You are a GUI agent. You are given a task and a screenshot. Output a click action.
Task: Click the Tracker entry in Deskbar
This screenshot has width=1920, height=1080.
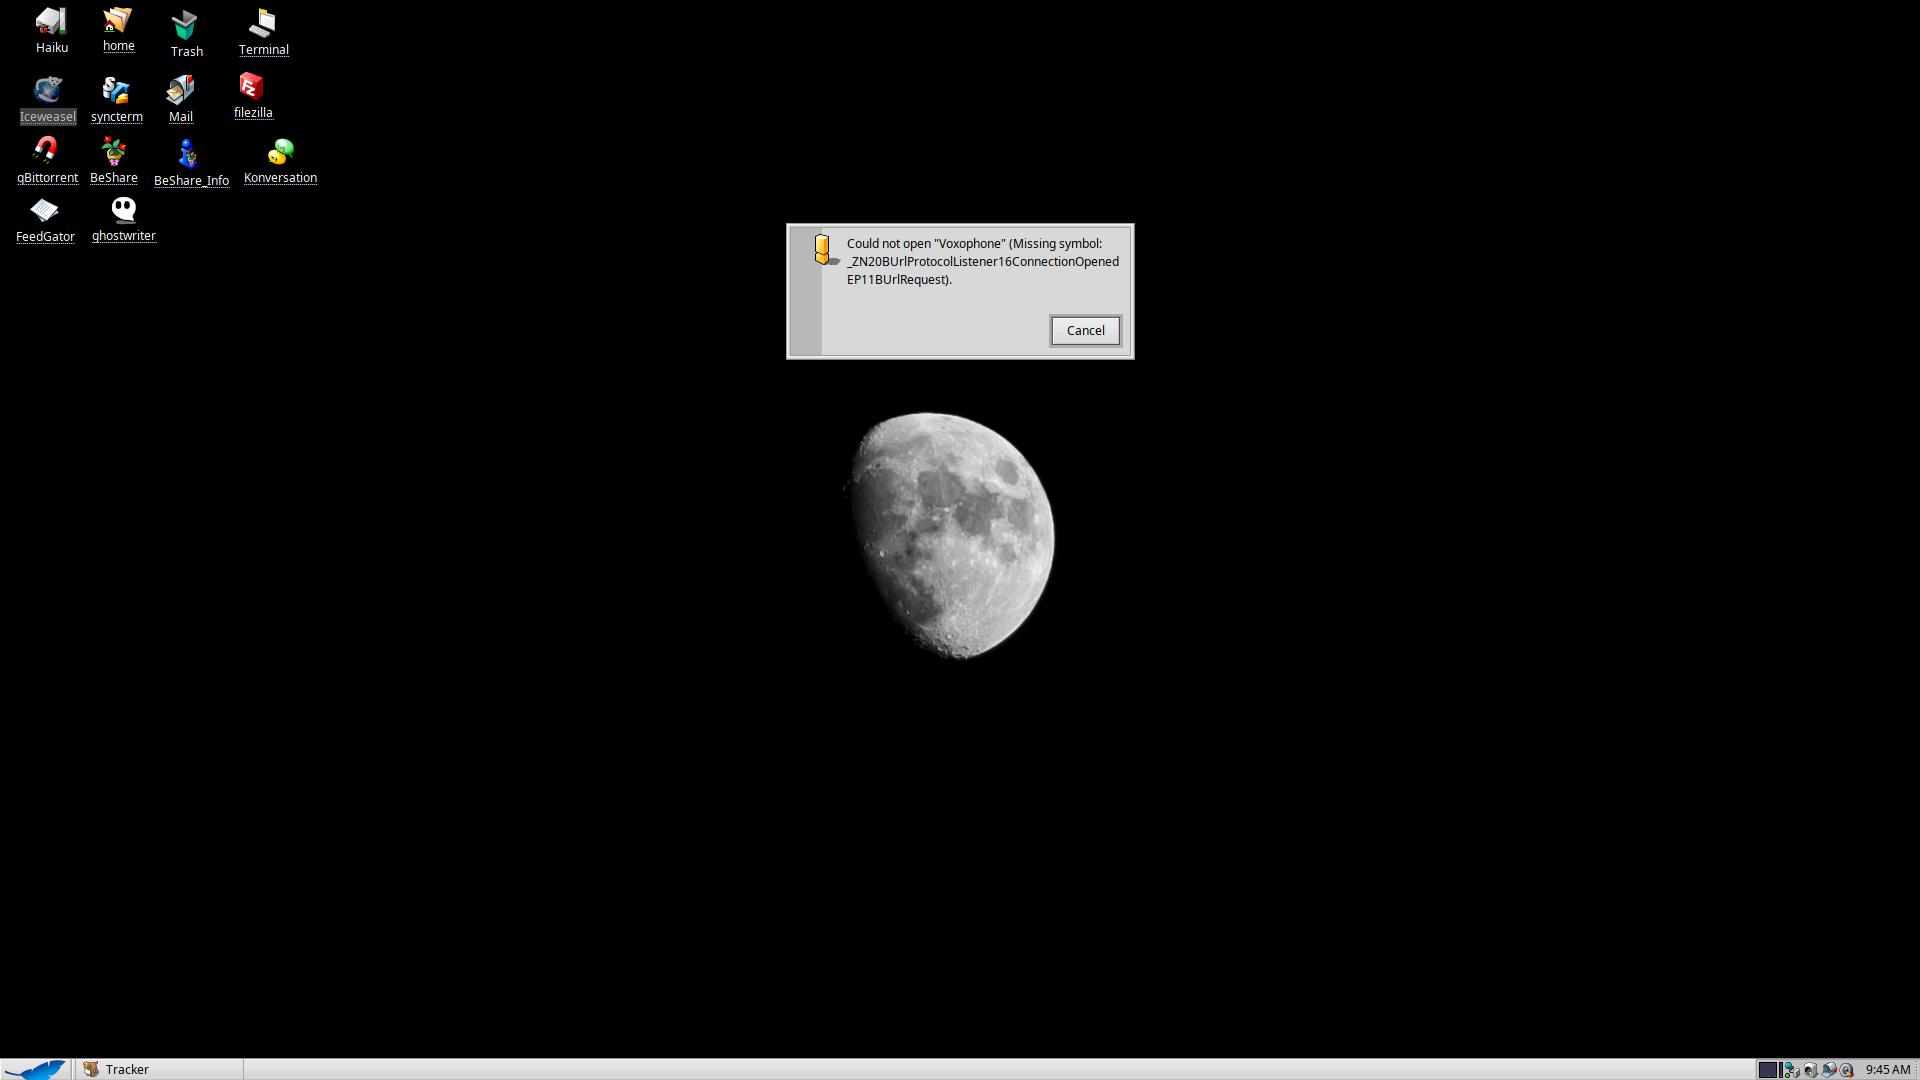click(x=127, y=1069)
